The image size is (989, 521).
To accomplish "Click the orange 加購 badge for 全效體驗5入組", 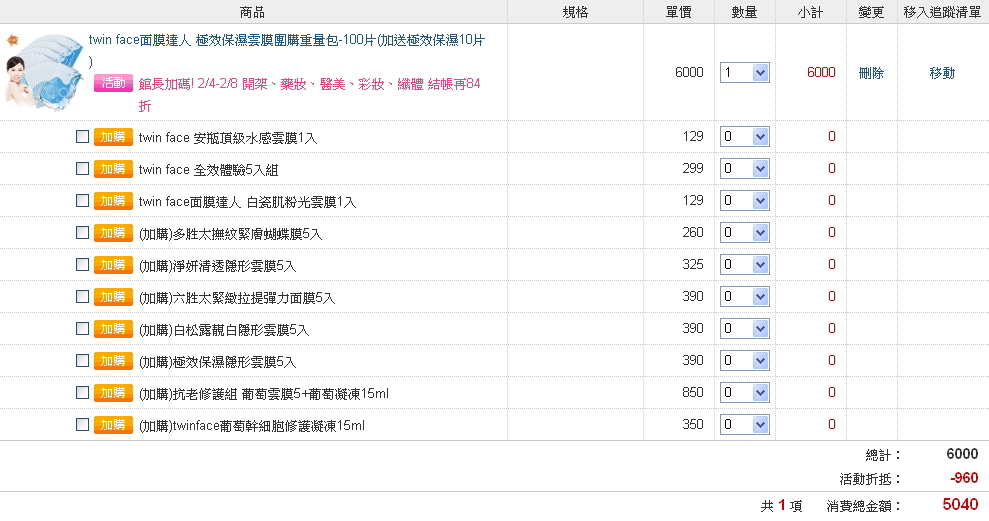I will pyautogui.click(x=114, y=168).
